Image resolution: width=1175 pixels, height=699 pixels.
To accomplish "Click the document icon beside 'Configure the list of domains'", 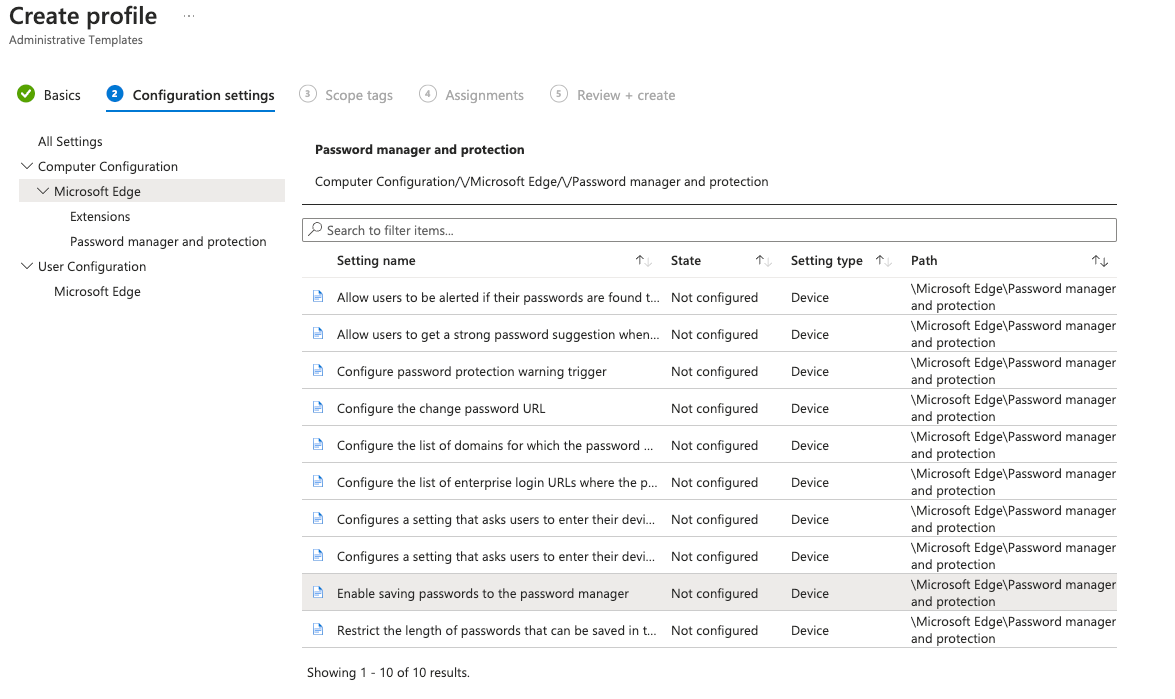I will pyautogui.click(x=318, y=445).
